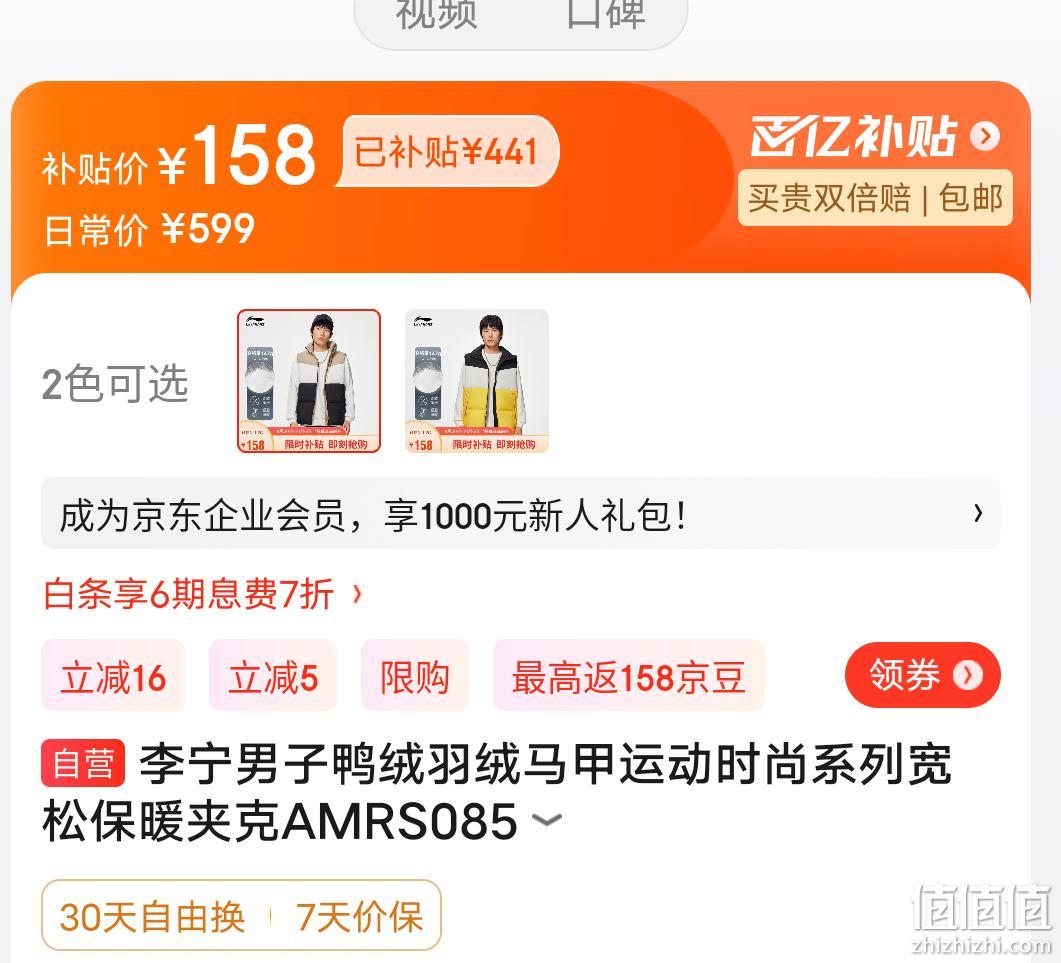Tap the 最高返158京豆 tag
The height and width of the screenshot is (963, 1061).
coord(629,675)
